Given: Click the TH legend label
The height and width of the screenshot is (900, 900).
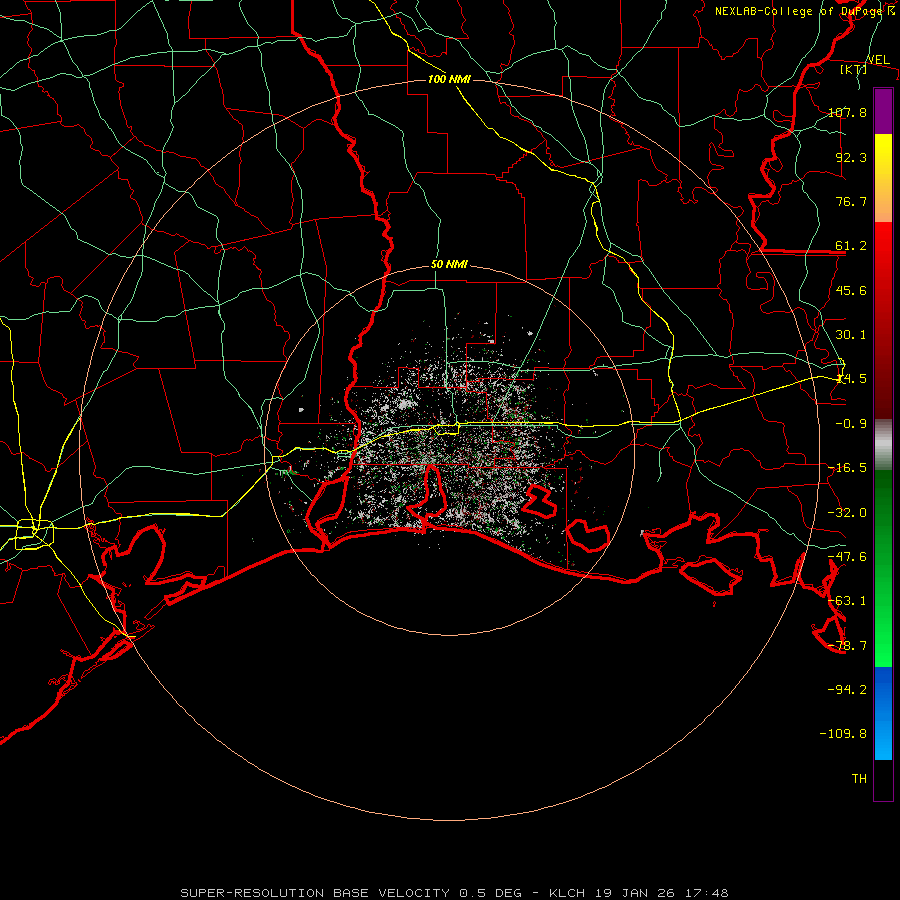Looking at the screenshot, I should coord(859,779).
